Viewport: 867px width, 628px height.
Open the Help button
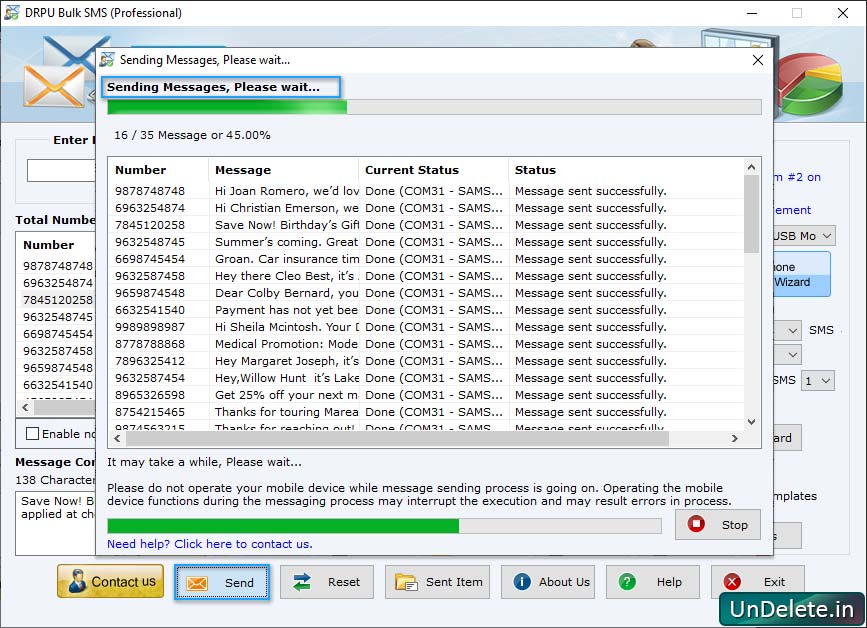653,582
